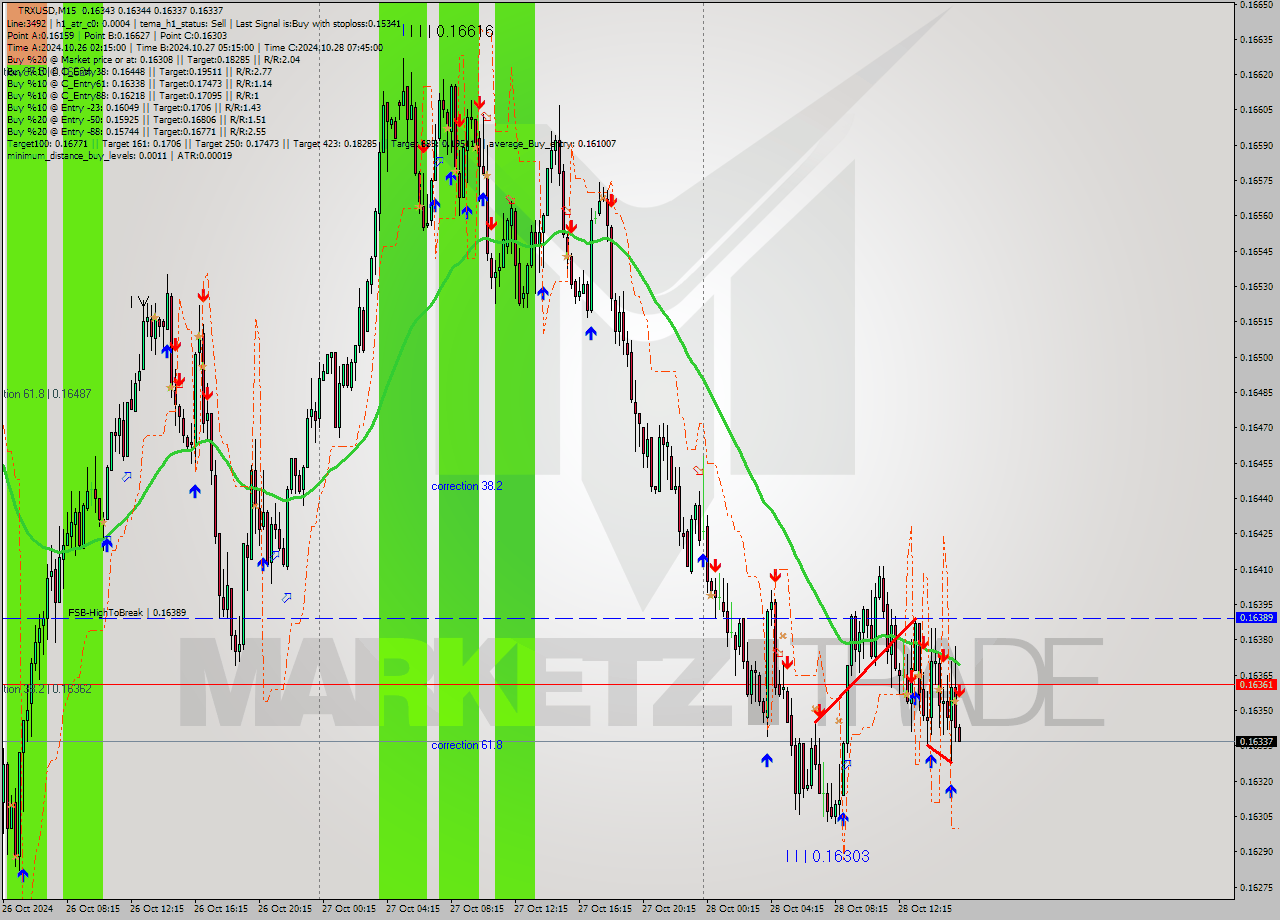1280x920 pixels.
Task: Click the 0.16305 price axis label
Action: [1256, 817]
